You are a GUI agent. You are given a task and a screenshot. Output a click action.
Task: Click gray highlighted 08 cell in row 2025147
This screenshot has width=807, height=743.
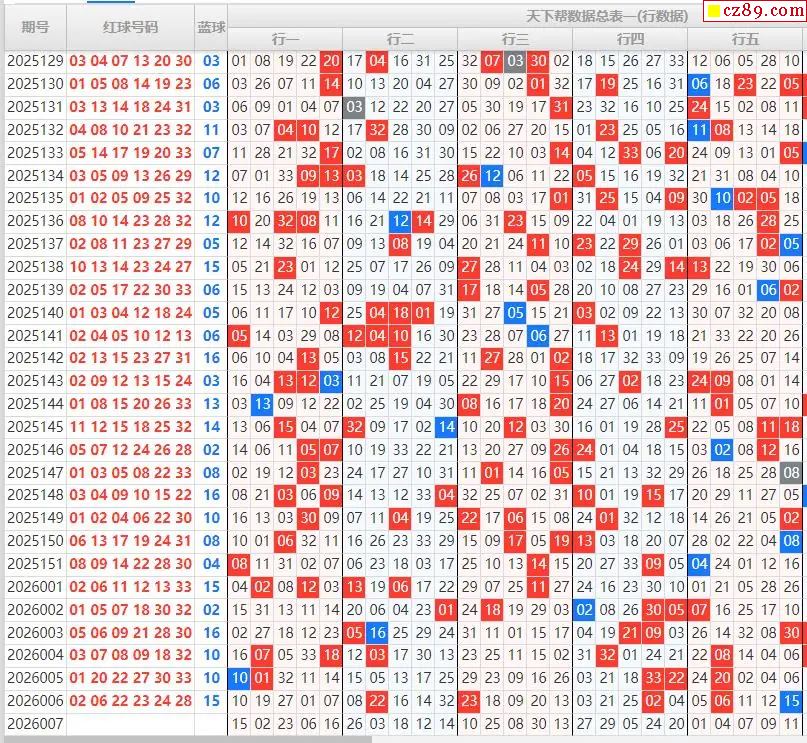pyautogui.click(x=792, y=472)
